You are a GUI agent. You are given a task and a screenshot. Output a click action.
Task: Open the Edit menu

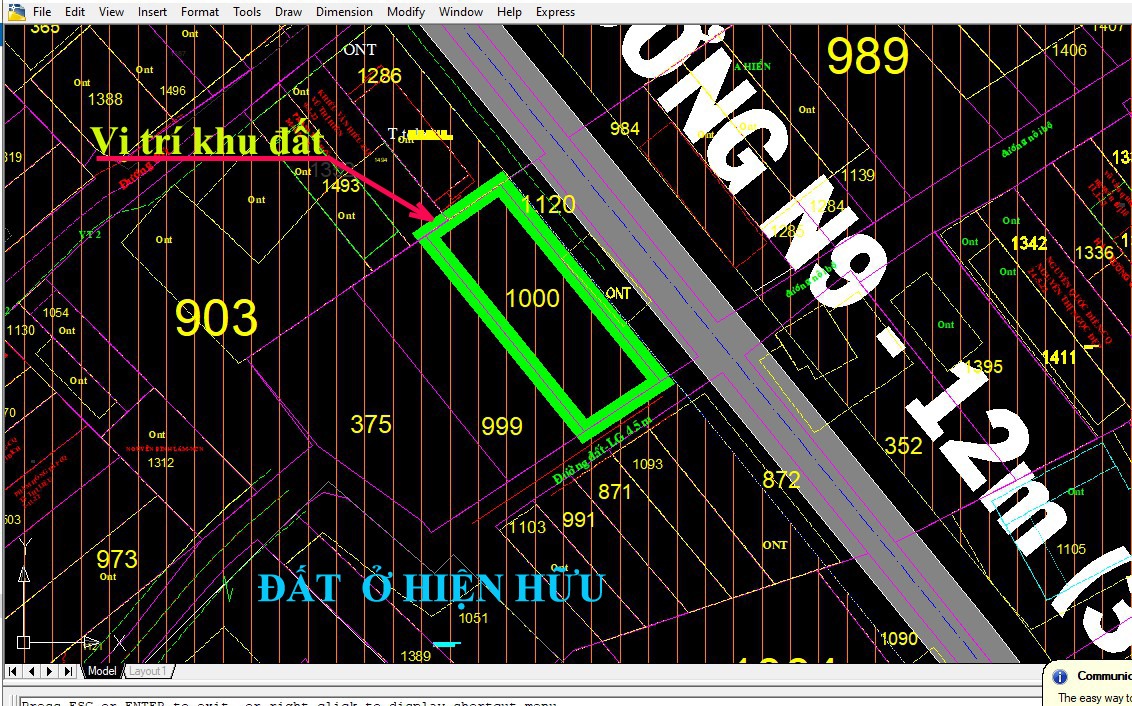tap(75, 12)
